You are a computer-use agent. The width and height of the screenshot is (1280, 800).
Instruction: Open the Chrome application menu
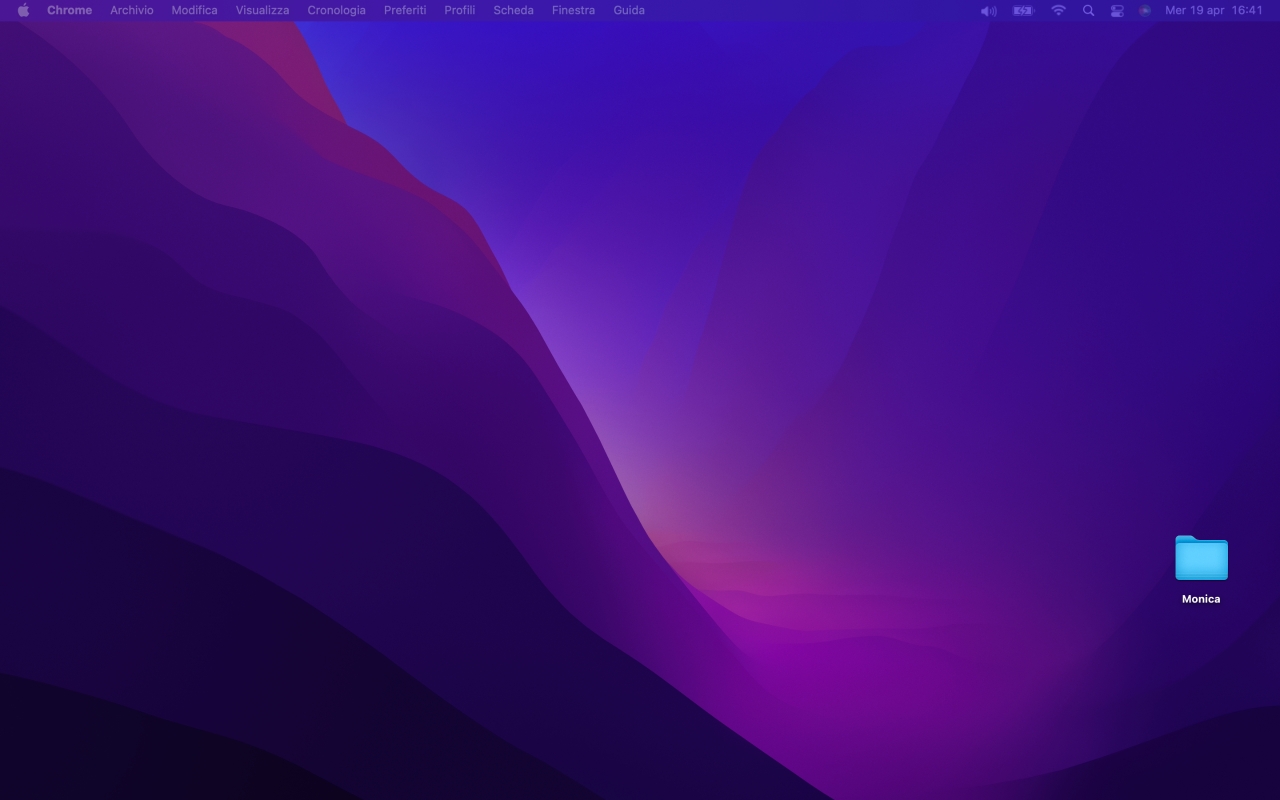click(69, 10)
